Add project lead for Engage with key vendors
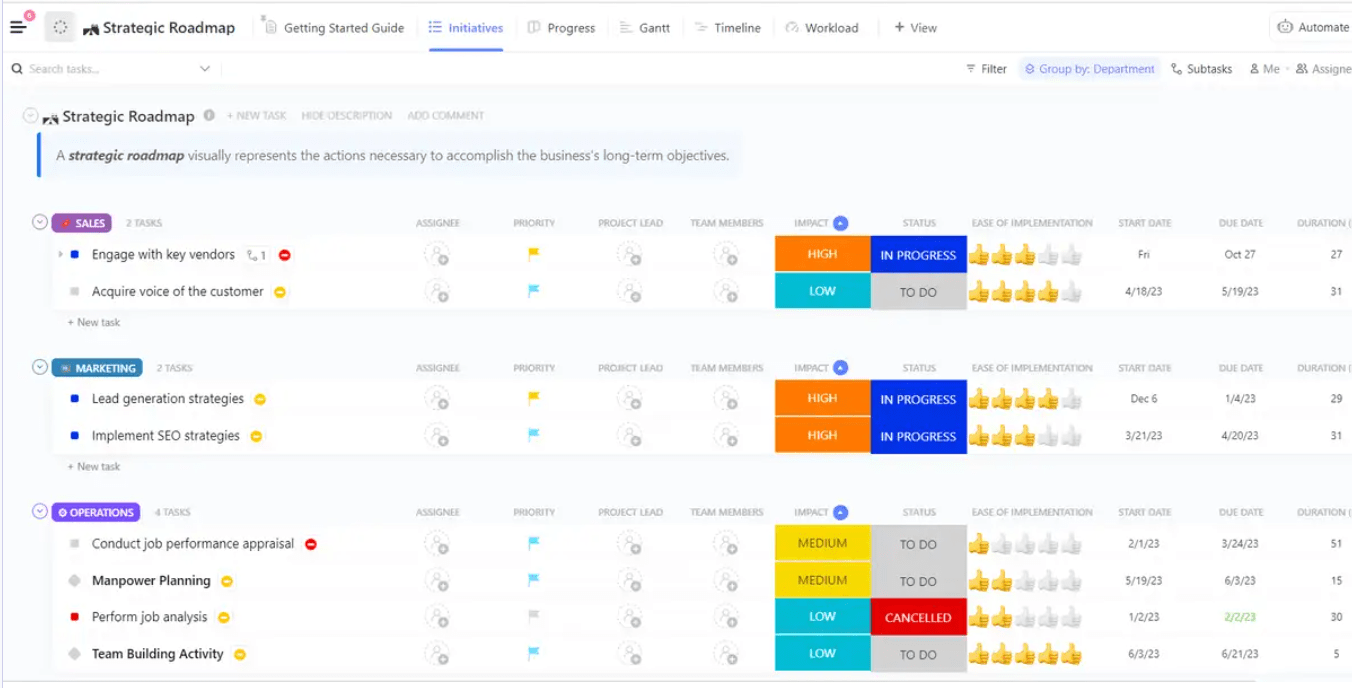Viewport: 1352px width, 688px height. click(629, 255)
